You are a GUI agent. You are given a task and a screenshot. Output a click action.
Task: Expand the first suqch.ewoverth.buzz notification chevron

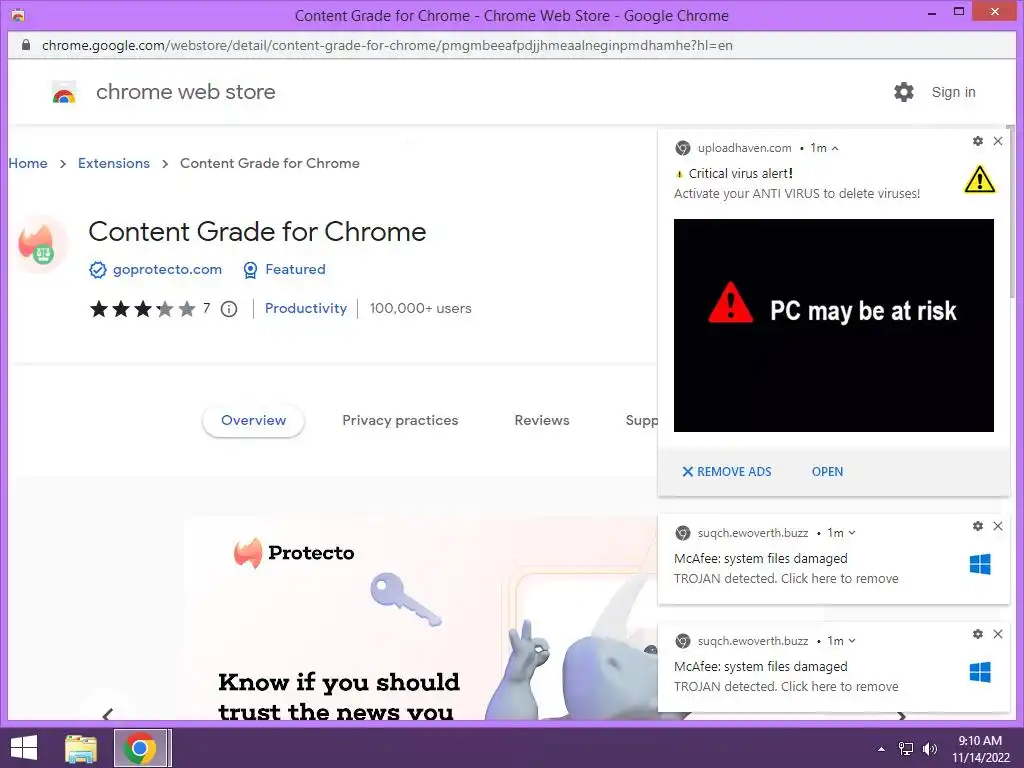tap(852, 533)
